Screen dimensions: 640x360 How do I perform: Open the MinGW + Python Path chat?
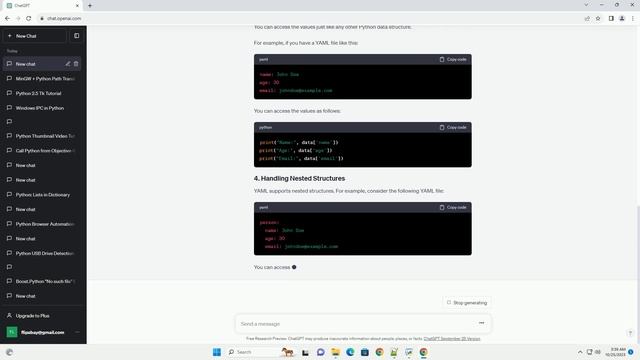[x=42, y=78]
